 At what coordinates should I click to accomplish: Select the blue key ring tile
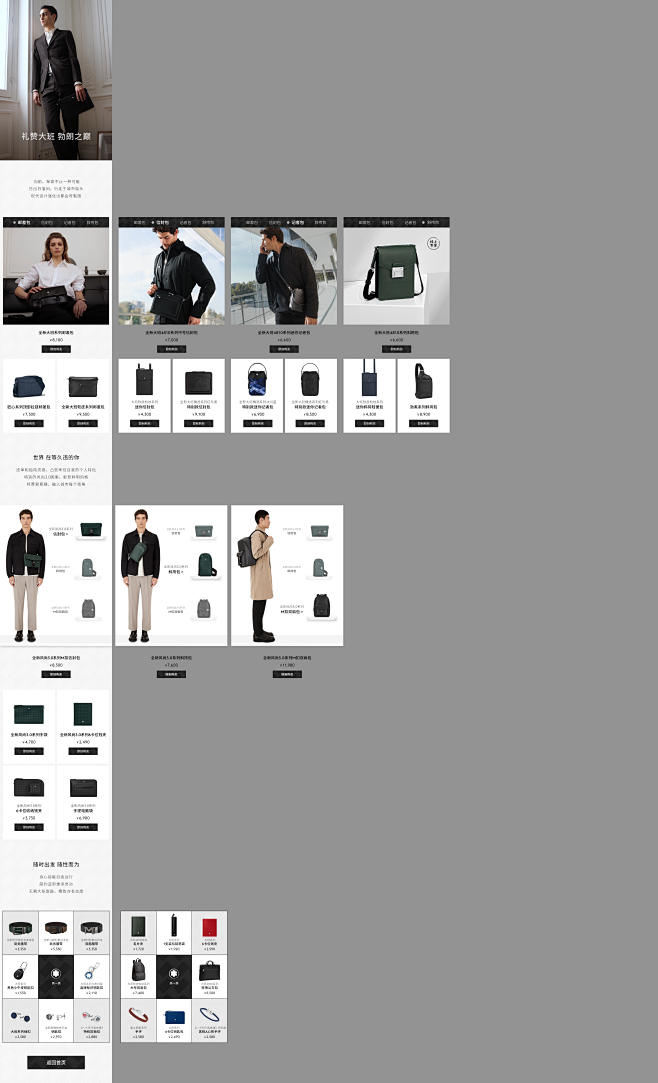click(x=91, y=976)
